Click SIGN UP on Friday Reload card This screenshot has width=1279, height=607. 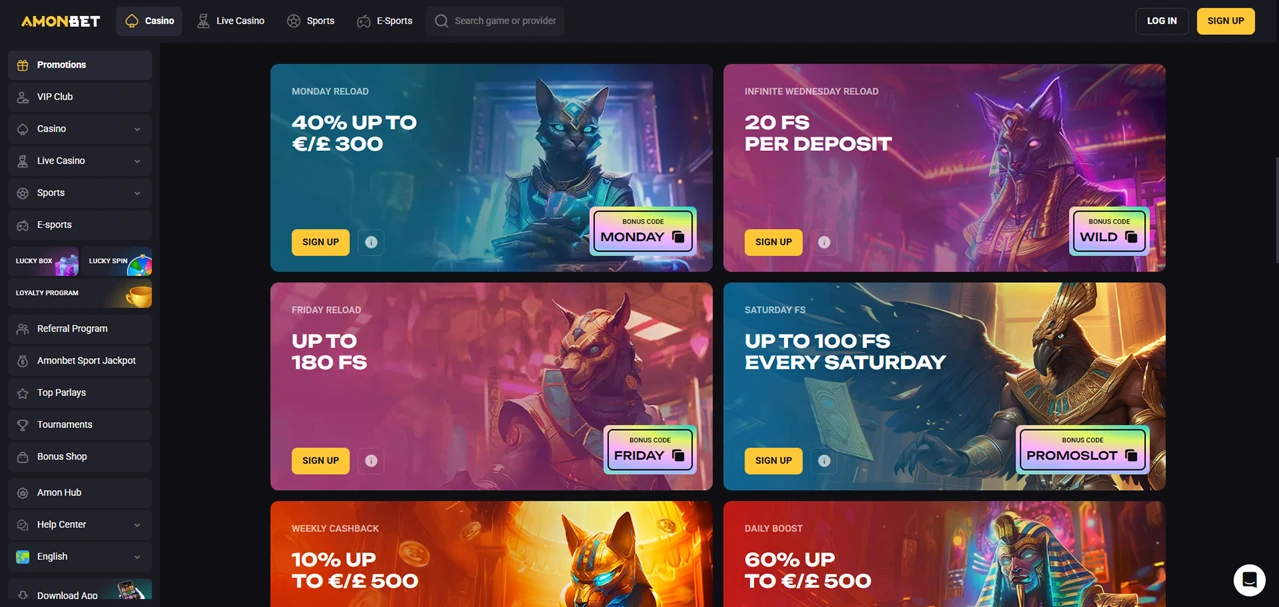[320, 461]
